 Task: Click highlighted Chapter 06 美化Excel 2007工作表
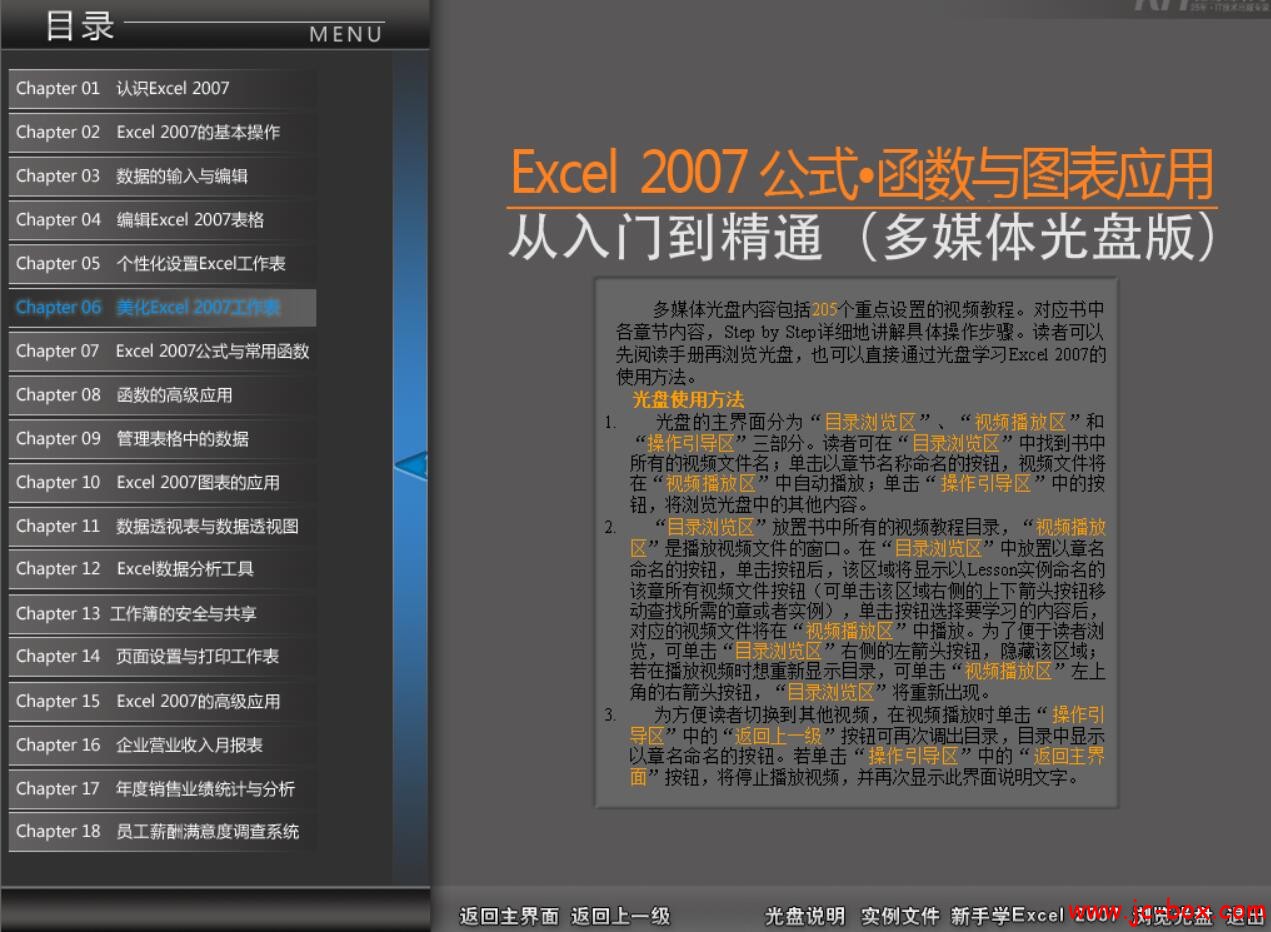point(162,307)
